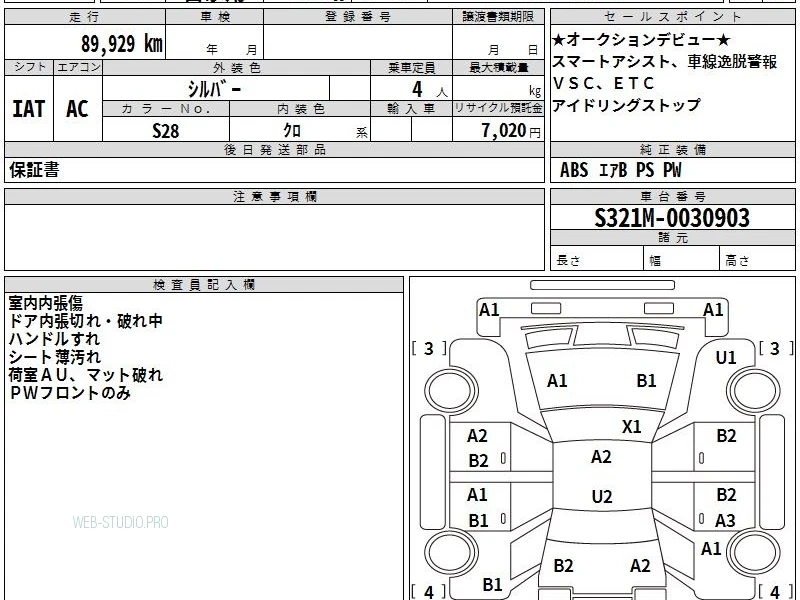Select chassis number S321M-0030903
800x600 pixels.
672,218
